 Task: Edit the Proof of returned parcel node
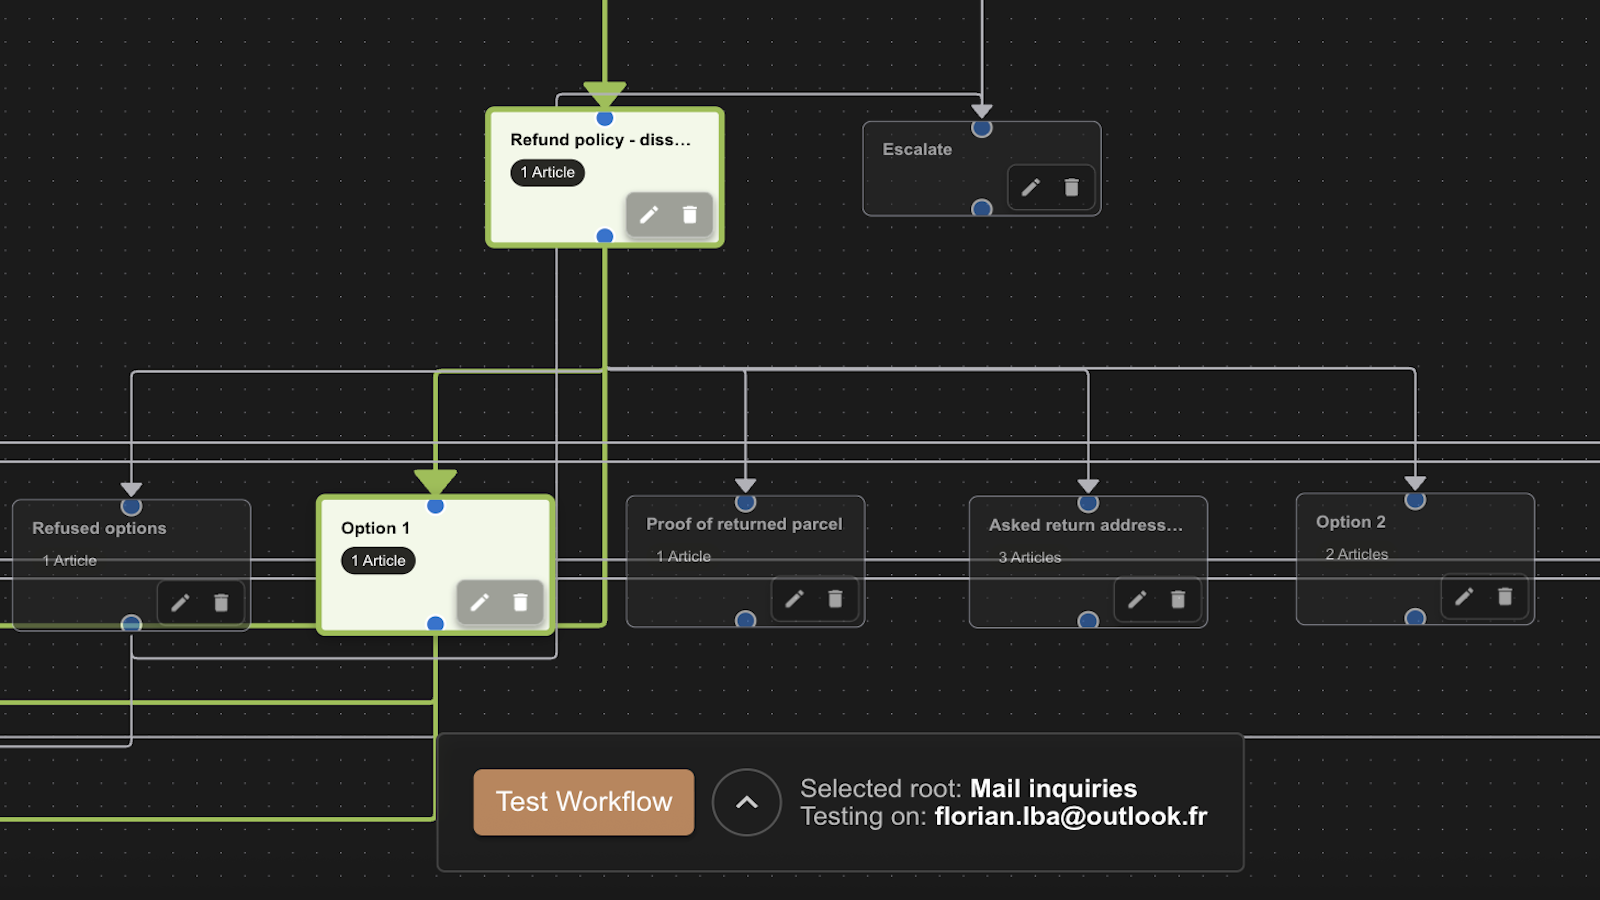[x=795, y=599]
